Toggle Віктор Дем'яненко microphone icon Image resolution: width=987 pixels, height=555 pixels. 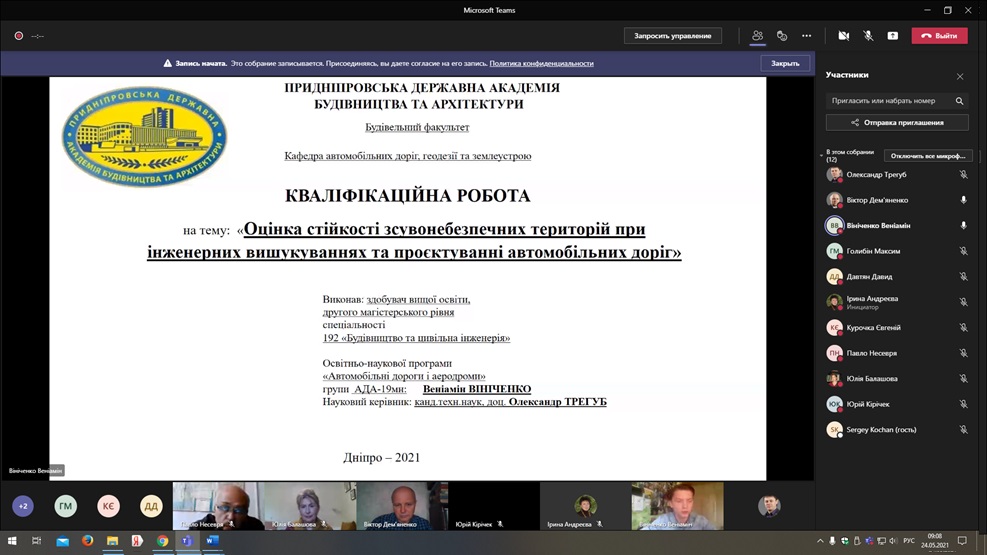[963, 200]
